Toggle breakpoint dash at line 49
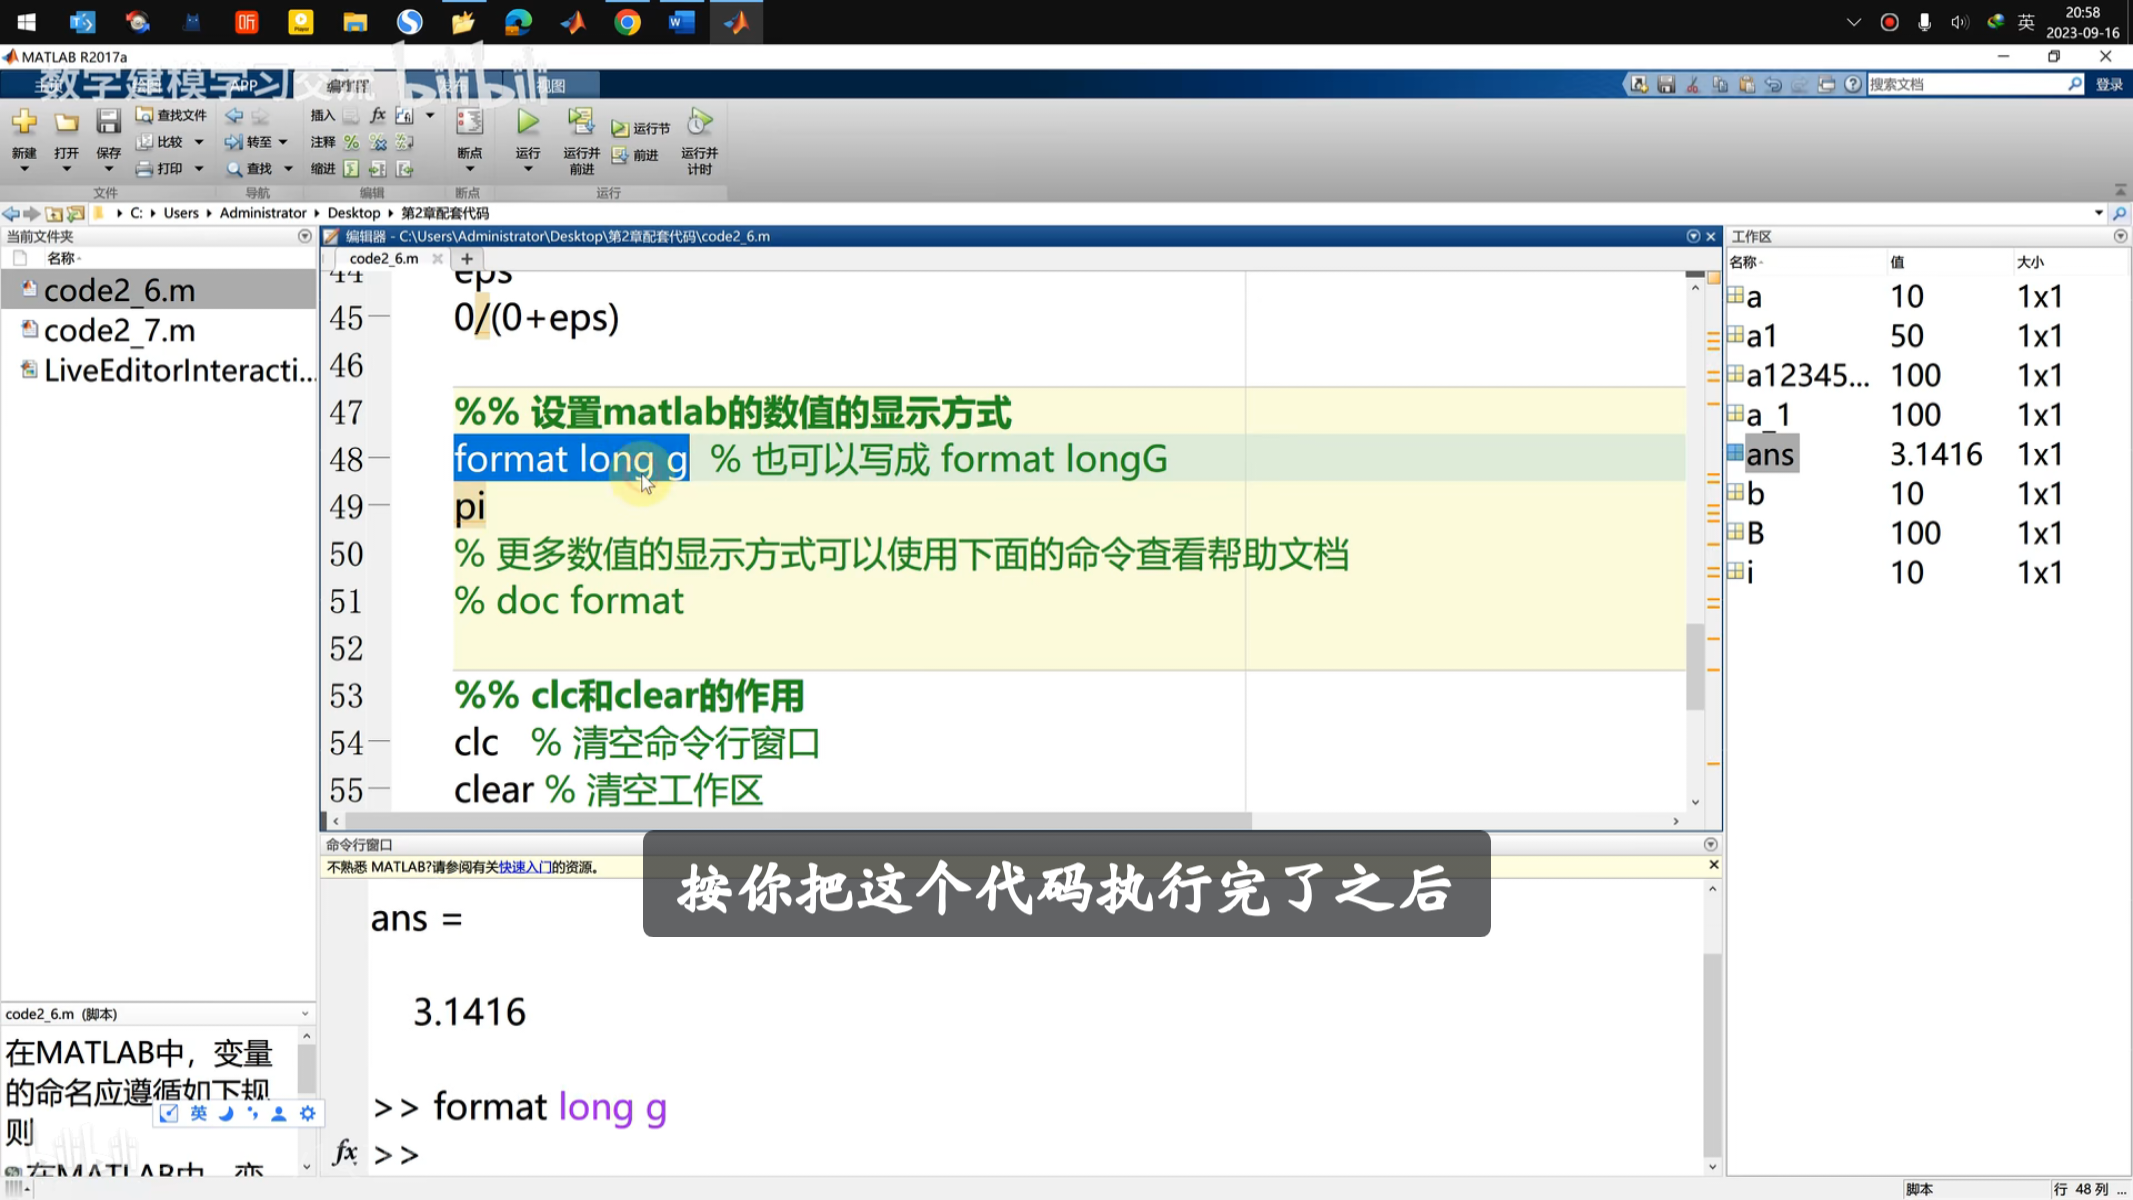This screenshot has width=2133, height=1200. (378, 506)
